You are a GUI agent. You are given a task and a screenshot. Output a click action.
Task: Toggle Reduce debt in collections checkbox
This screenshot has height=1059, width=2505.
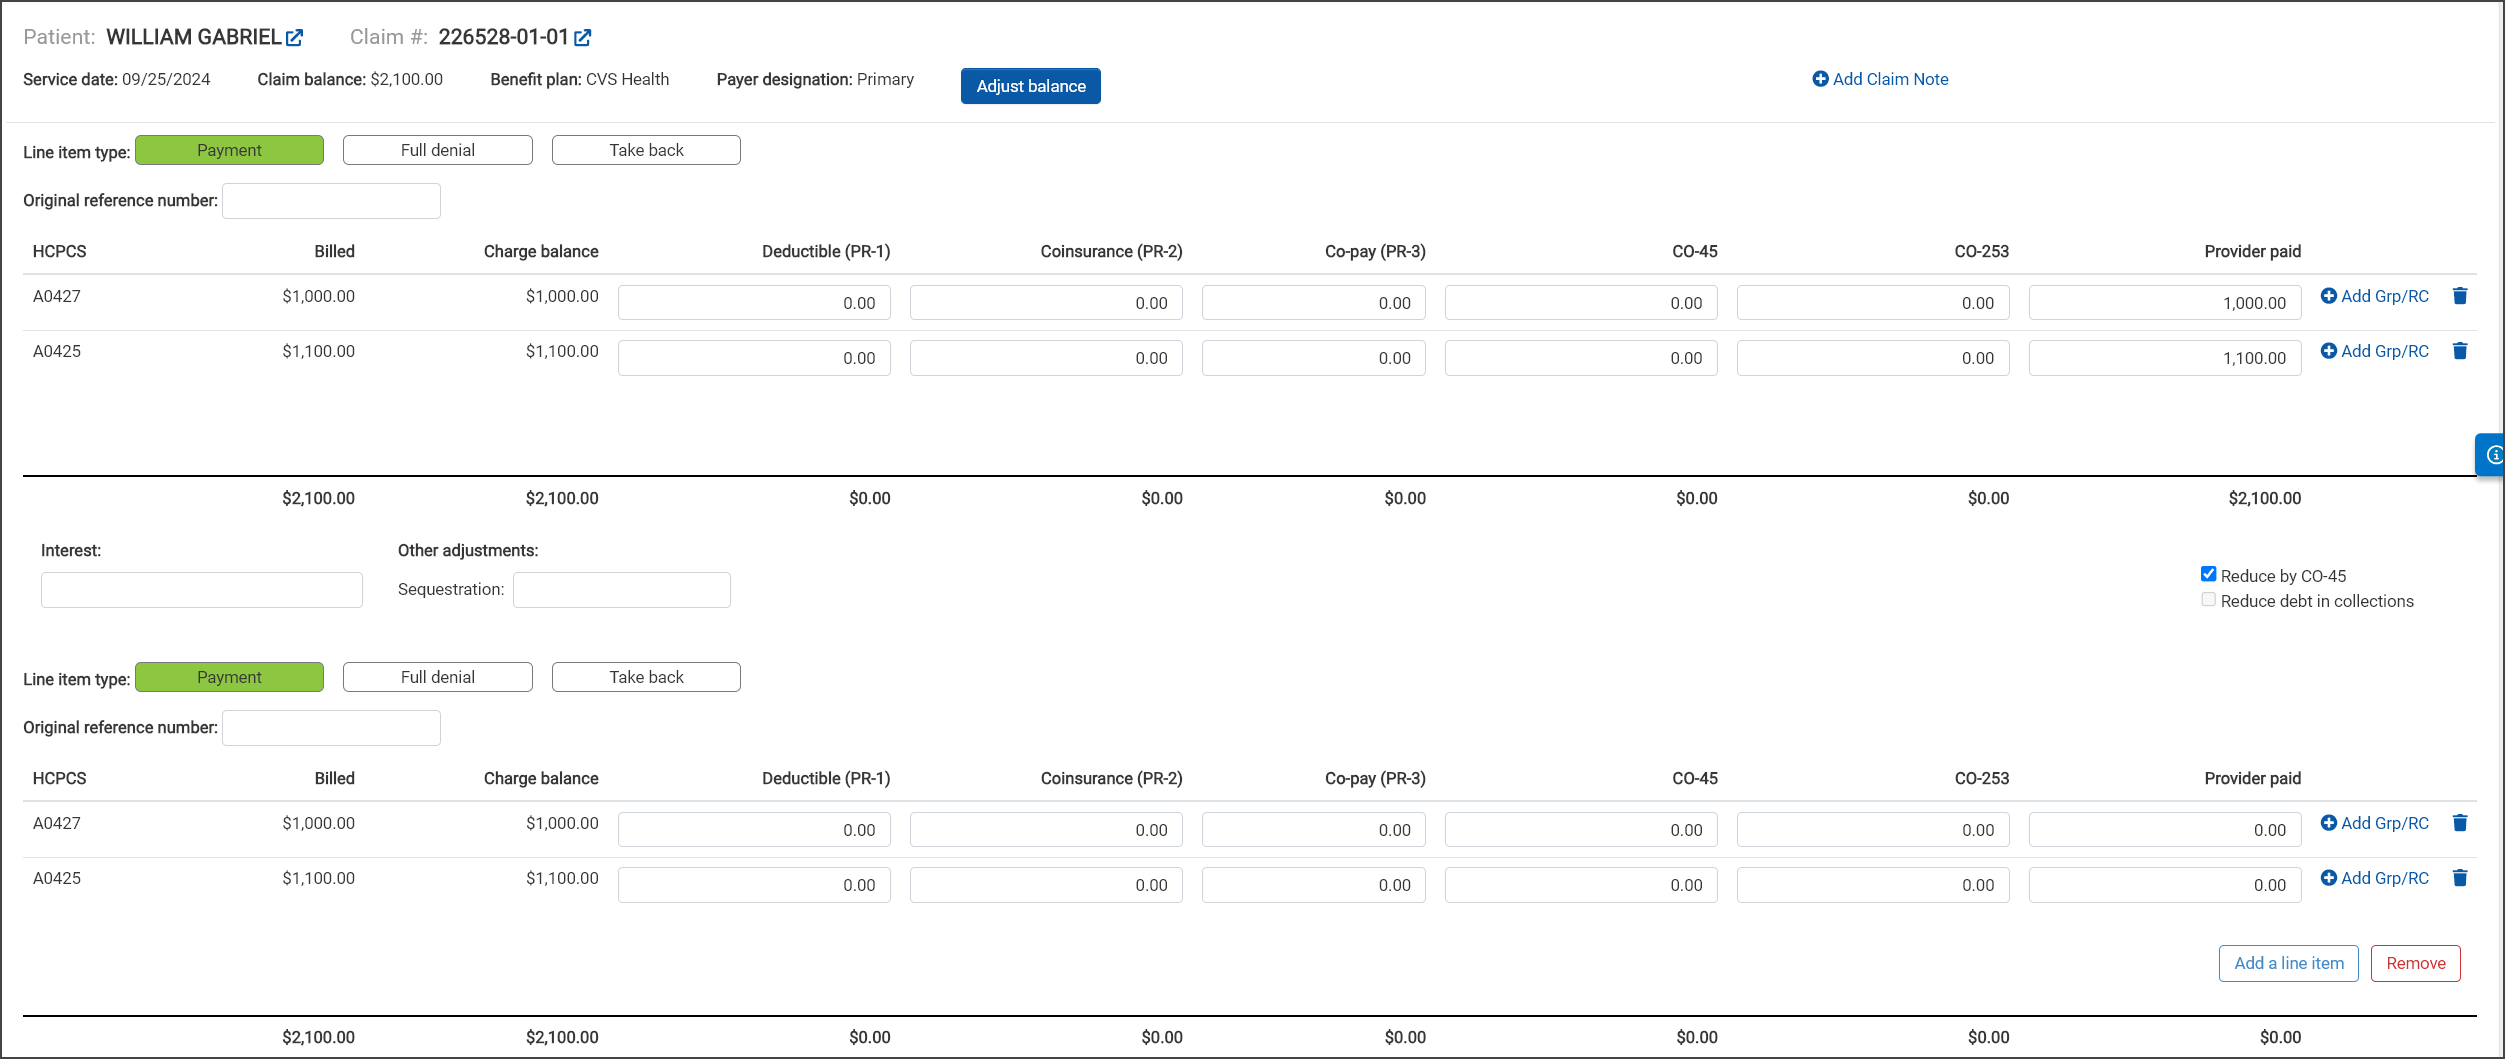point(2208,600)
